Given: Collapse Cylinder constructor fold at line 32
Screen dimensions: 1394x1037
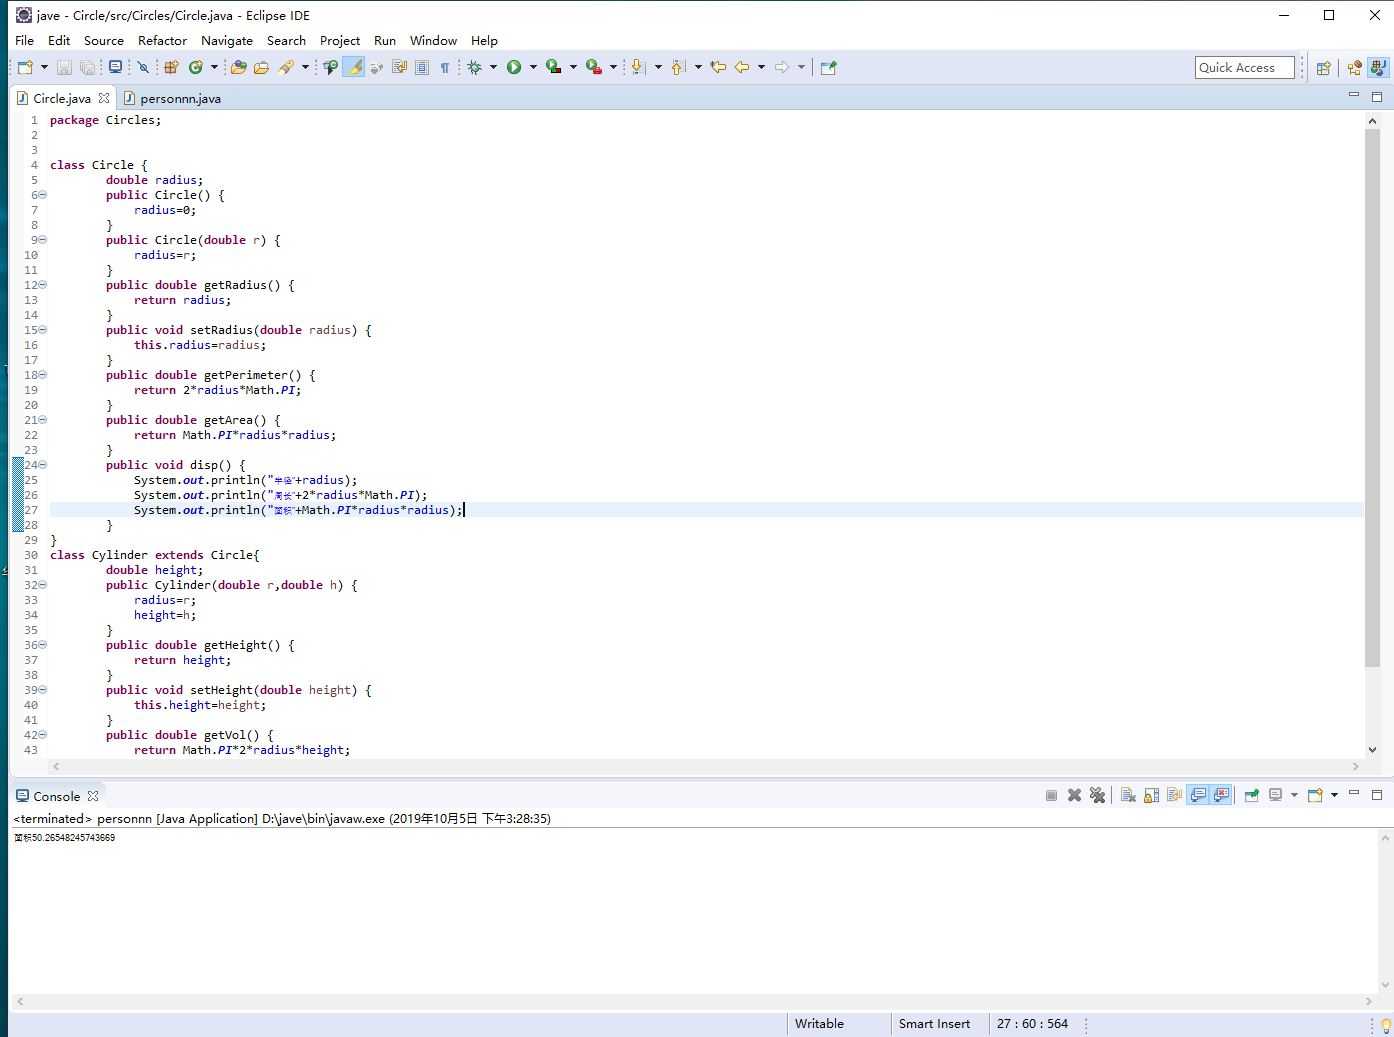Looking at the screenshot, I should tap(42, 584).
